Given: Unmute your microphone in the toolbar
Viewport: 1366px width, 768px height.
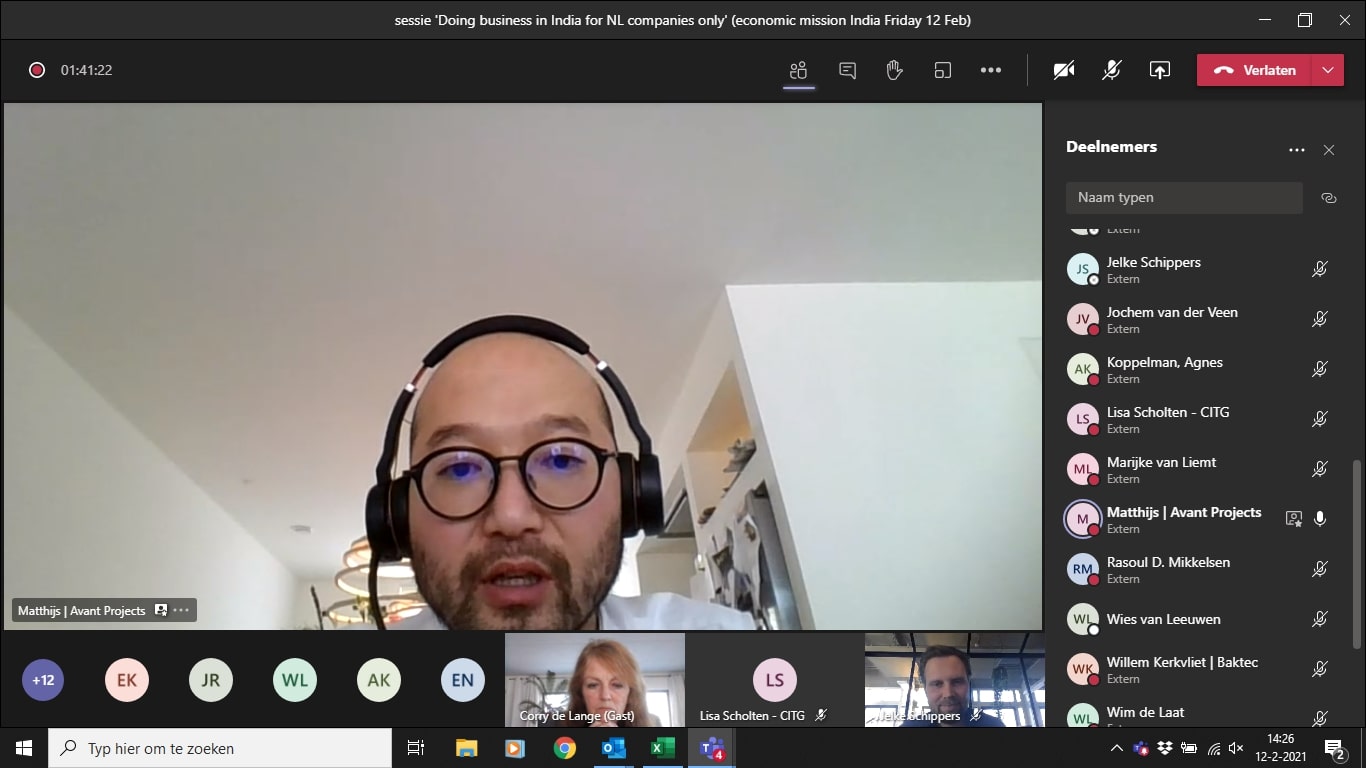Looking at the screenshot, I should (x=1111, y=70).
